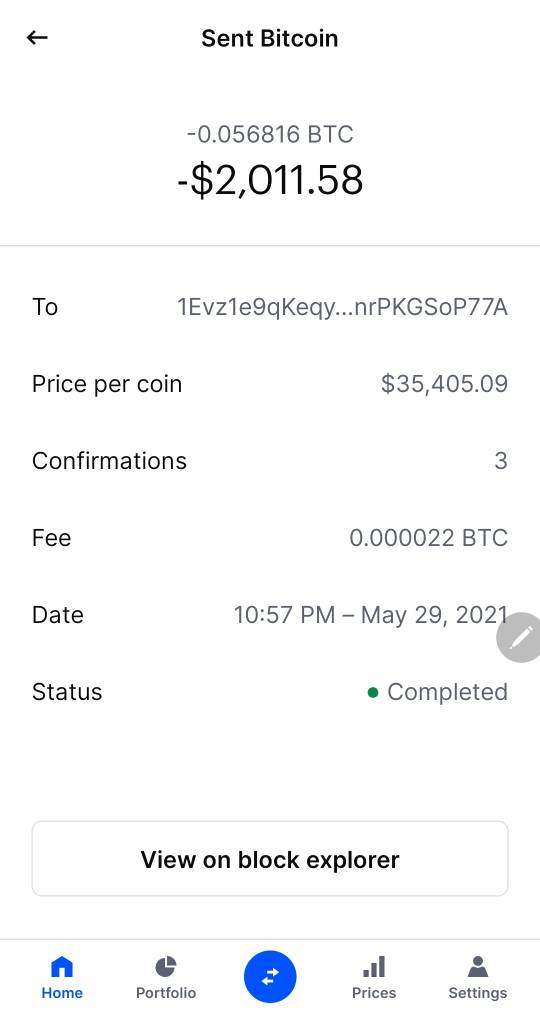Tap the price per coin $35,405.09
The width and height of the screenshot is (540, 1016).
444,384
